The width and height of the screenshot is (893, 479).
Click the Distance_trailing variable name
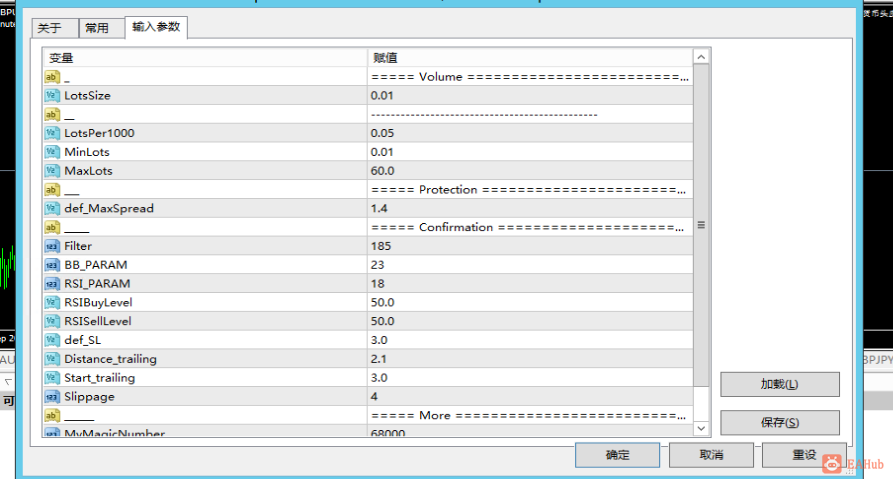[x=110, y=359]
